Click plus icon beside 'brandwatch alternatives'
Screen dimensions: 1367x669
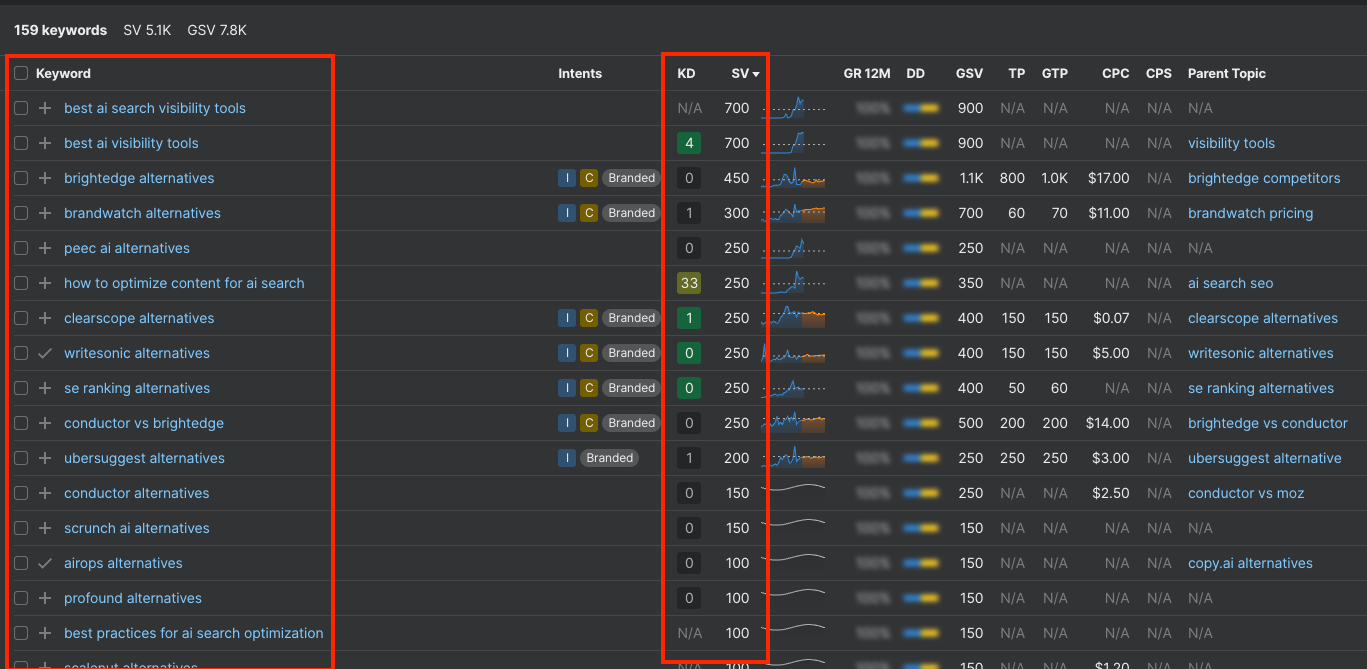[45, 213]
